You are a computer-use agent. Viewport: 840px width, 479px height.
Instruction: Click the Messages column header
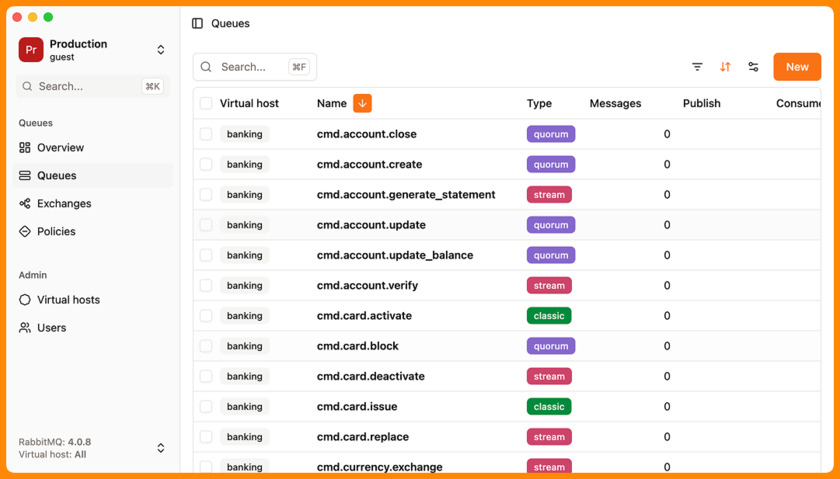click(x=615, y=103)
